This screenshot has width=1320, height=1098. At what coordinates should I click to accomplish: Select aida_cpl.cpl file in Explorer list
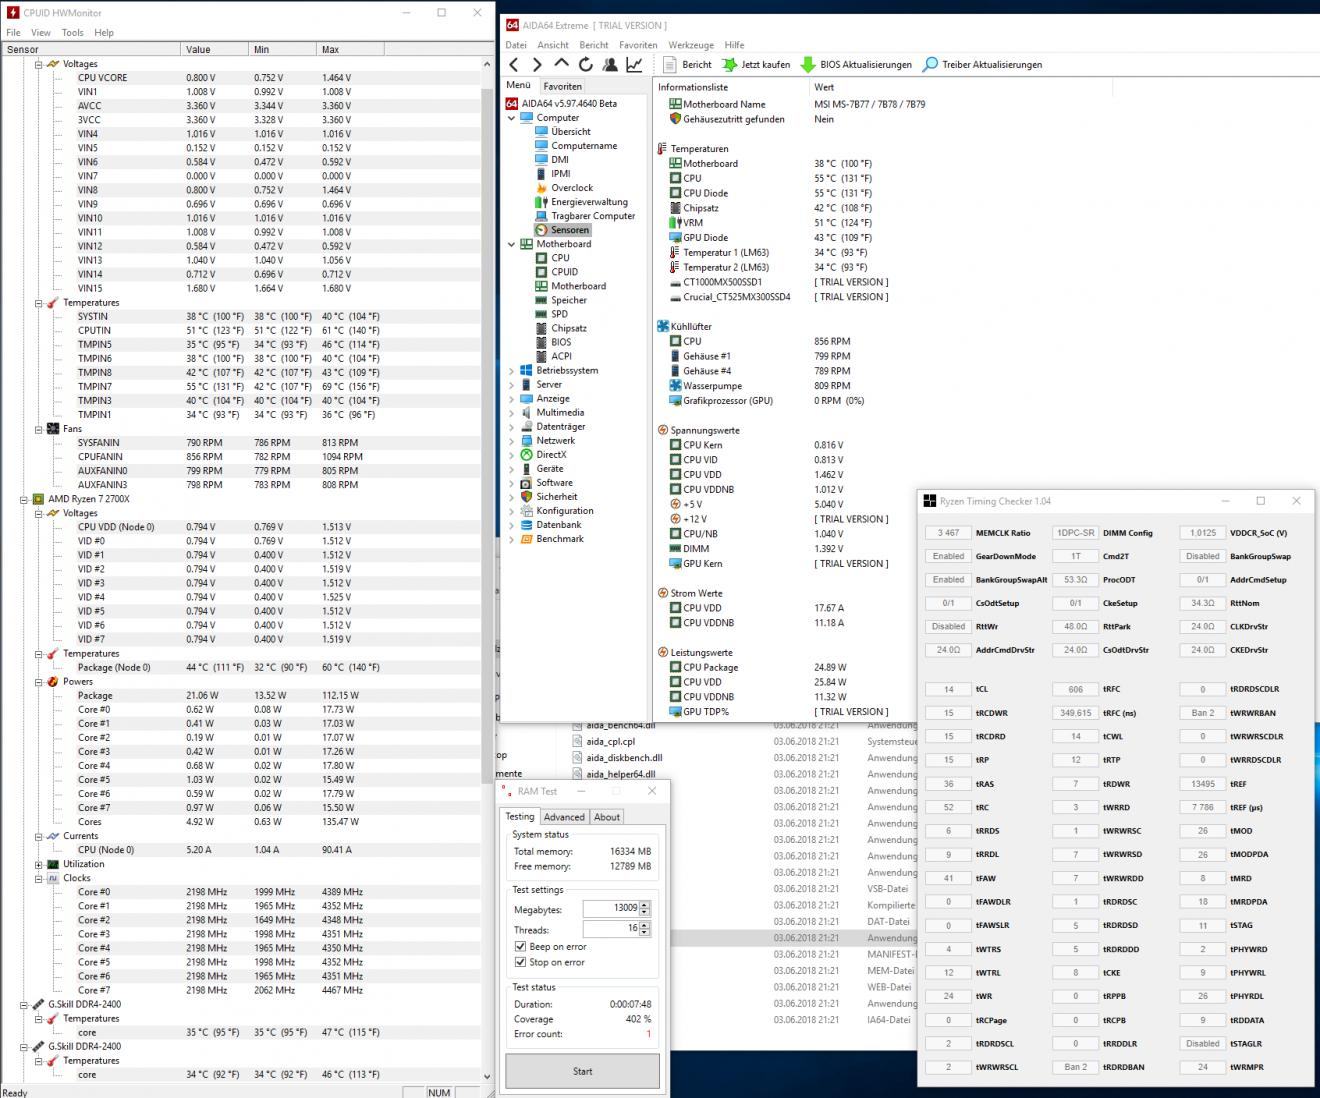(x=610, y=742)
